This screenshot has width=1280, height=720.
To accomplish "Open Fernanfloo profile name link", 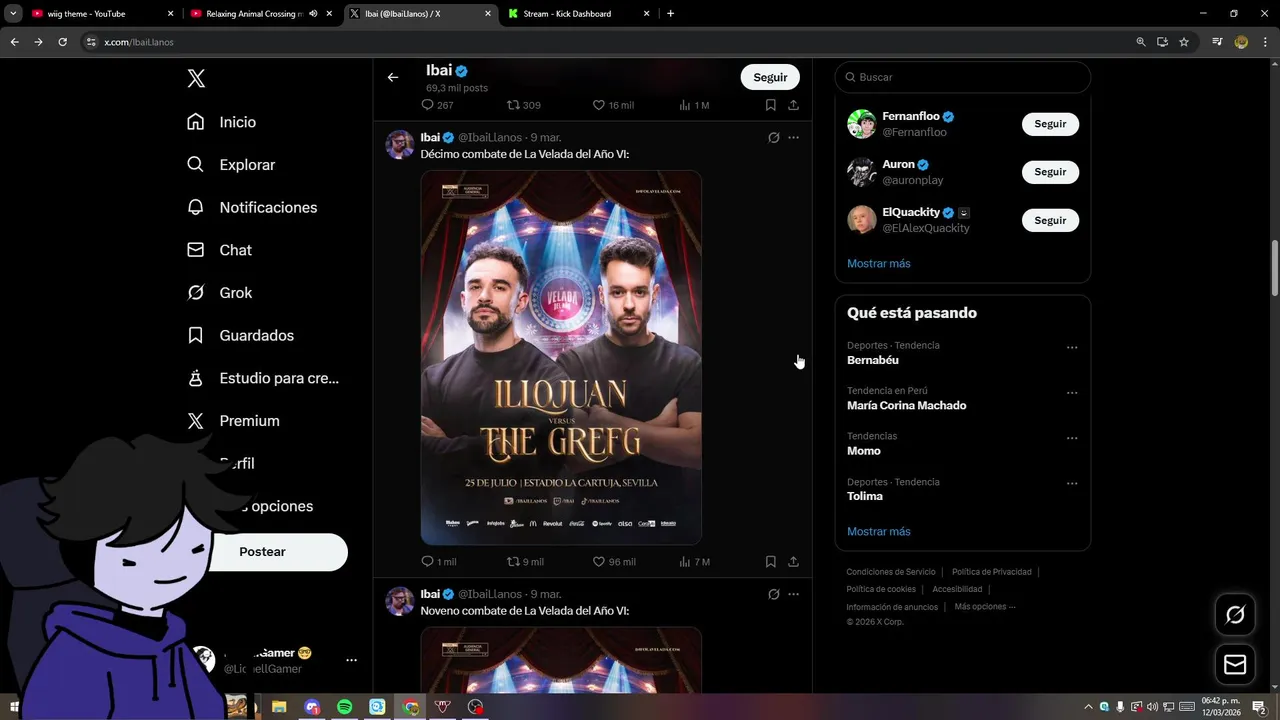I will tap(911, 116).
